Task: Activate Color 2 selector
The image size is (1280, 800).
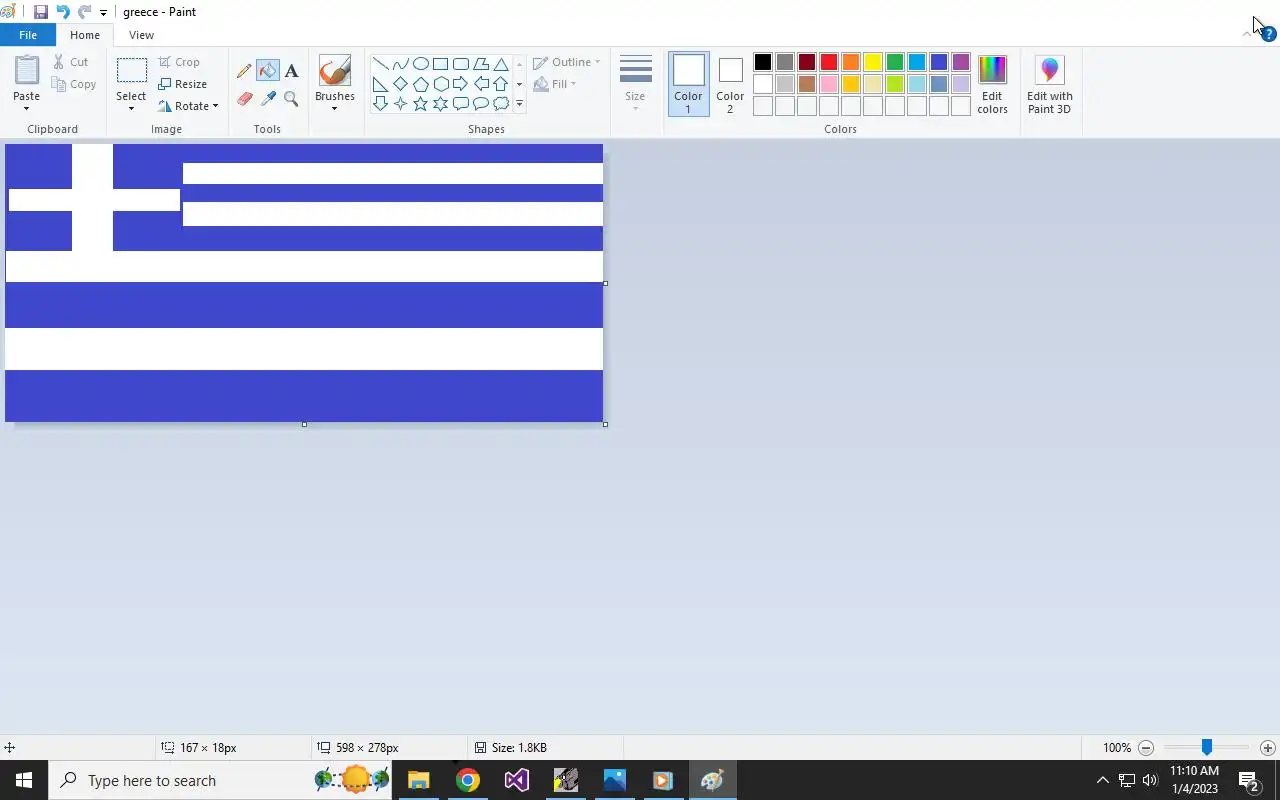Action: [x=730, y=84]
